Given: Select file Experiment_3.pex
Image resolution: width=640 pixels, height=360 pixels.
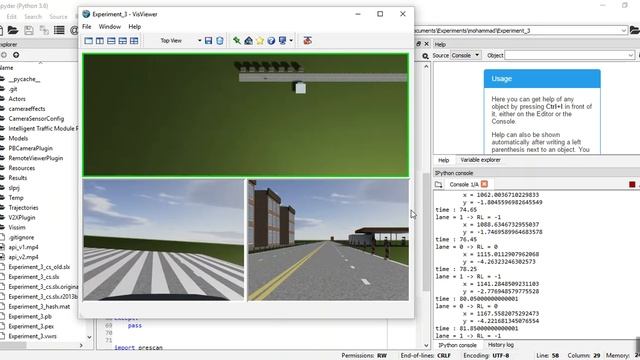Looking at the screenshot, I should (x=31, y=327).
